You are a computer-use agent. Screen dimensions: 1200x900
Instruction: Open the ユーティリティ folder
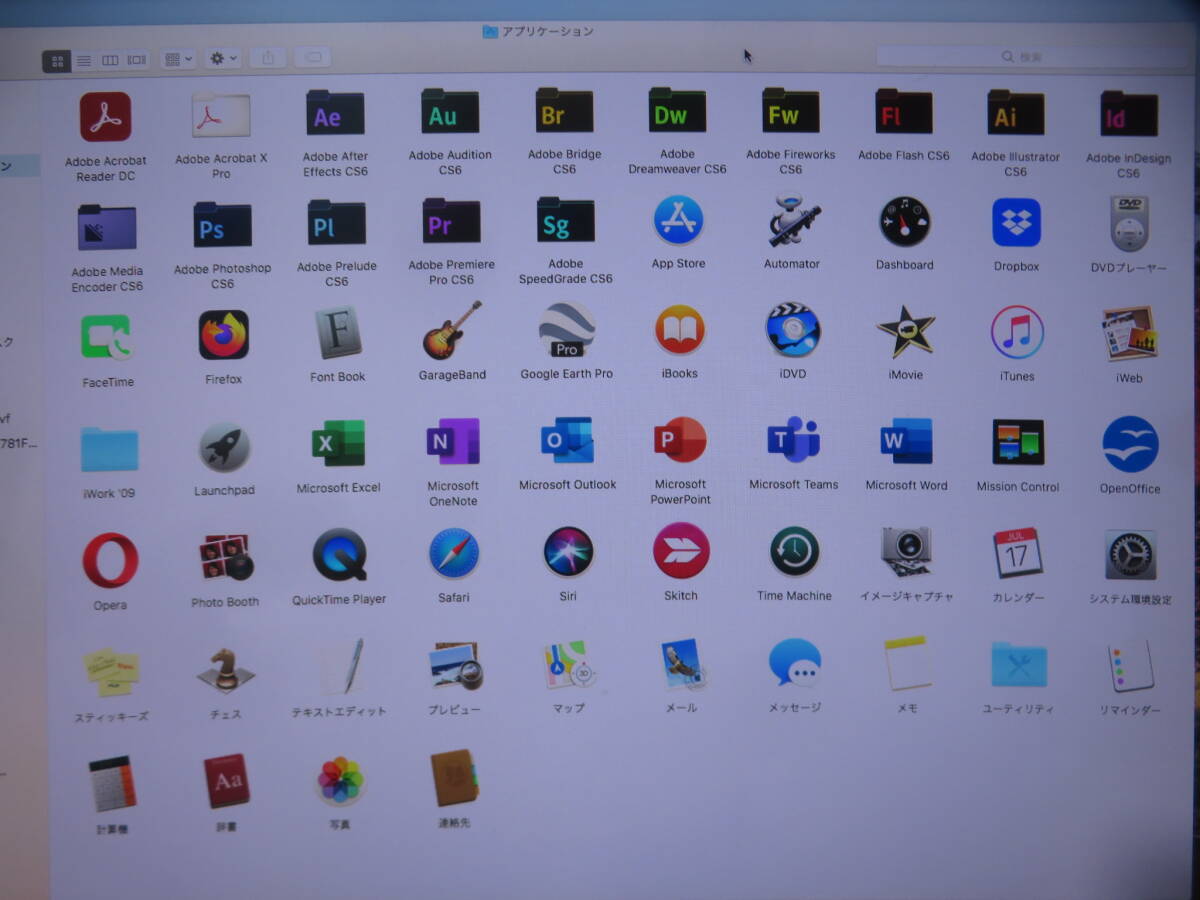coord(1019,665)
